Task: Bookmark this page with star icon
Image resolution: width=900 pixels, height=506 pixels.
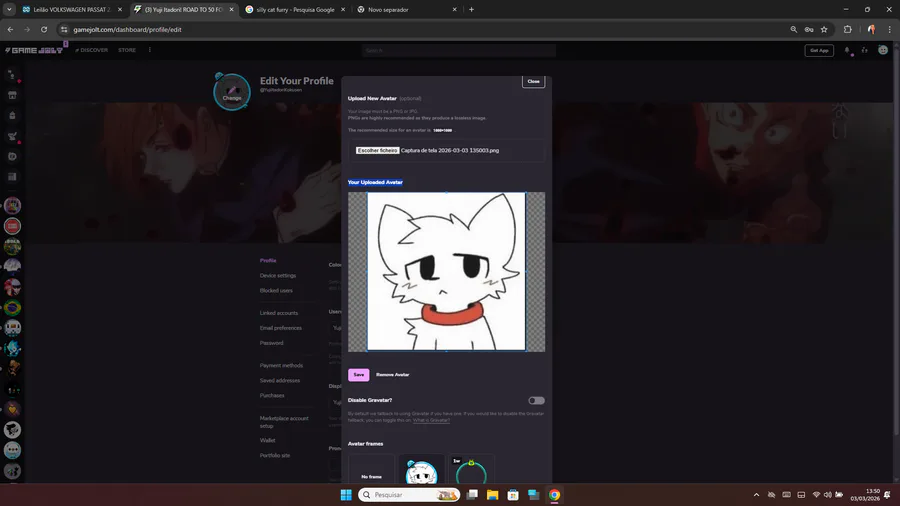Action: tap(824, 29)
